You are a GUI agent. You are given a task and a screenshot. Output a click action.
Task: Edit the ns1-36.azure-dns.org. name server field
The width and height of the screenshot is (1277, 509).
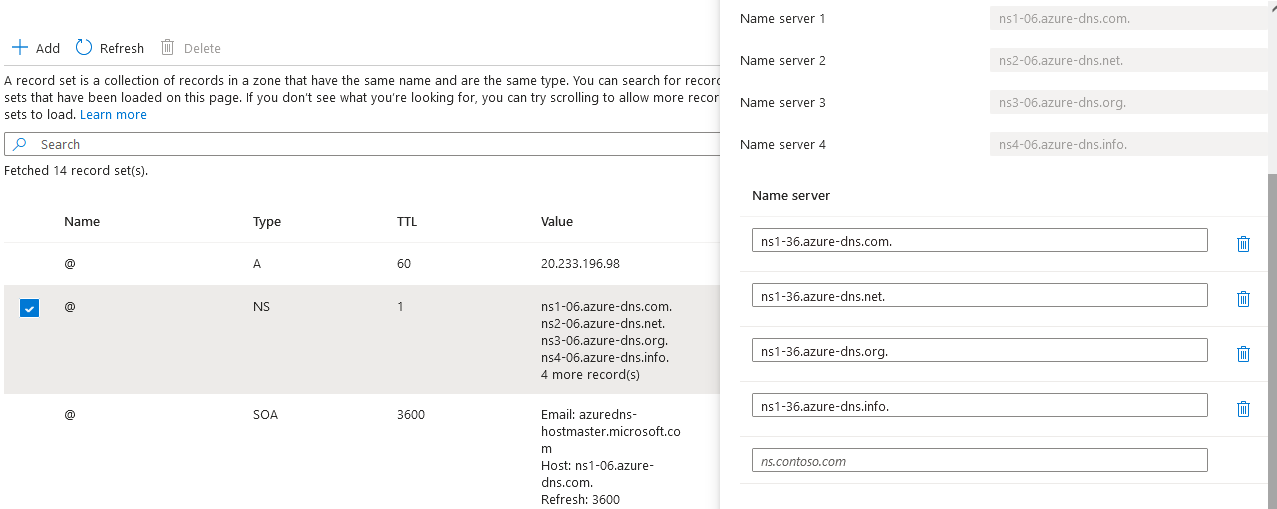979,350
